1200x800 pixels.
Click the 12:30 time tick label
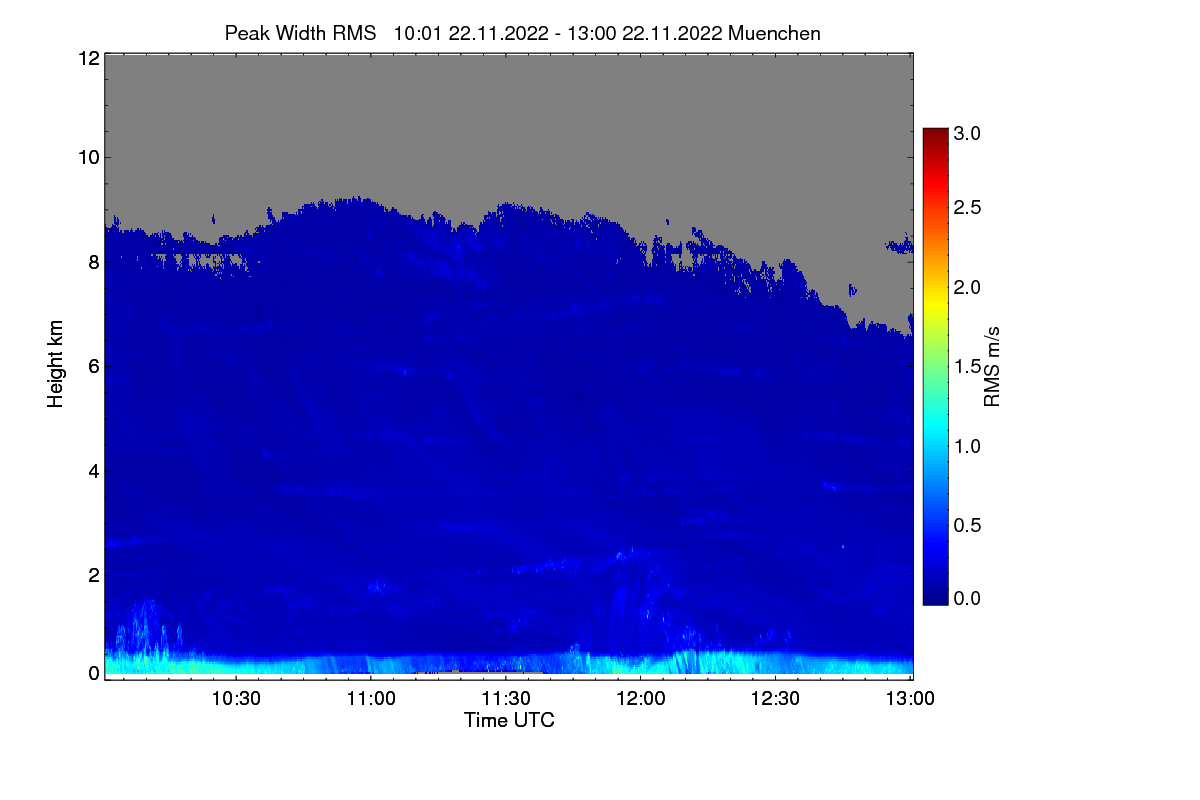pyautogui.click(x=775, y=698)
